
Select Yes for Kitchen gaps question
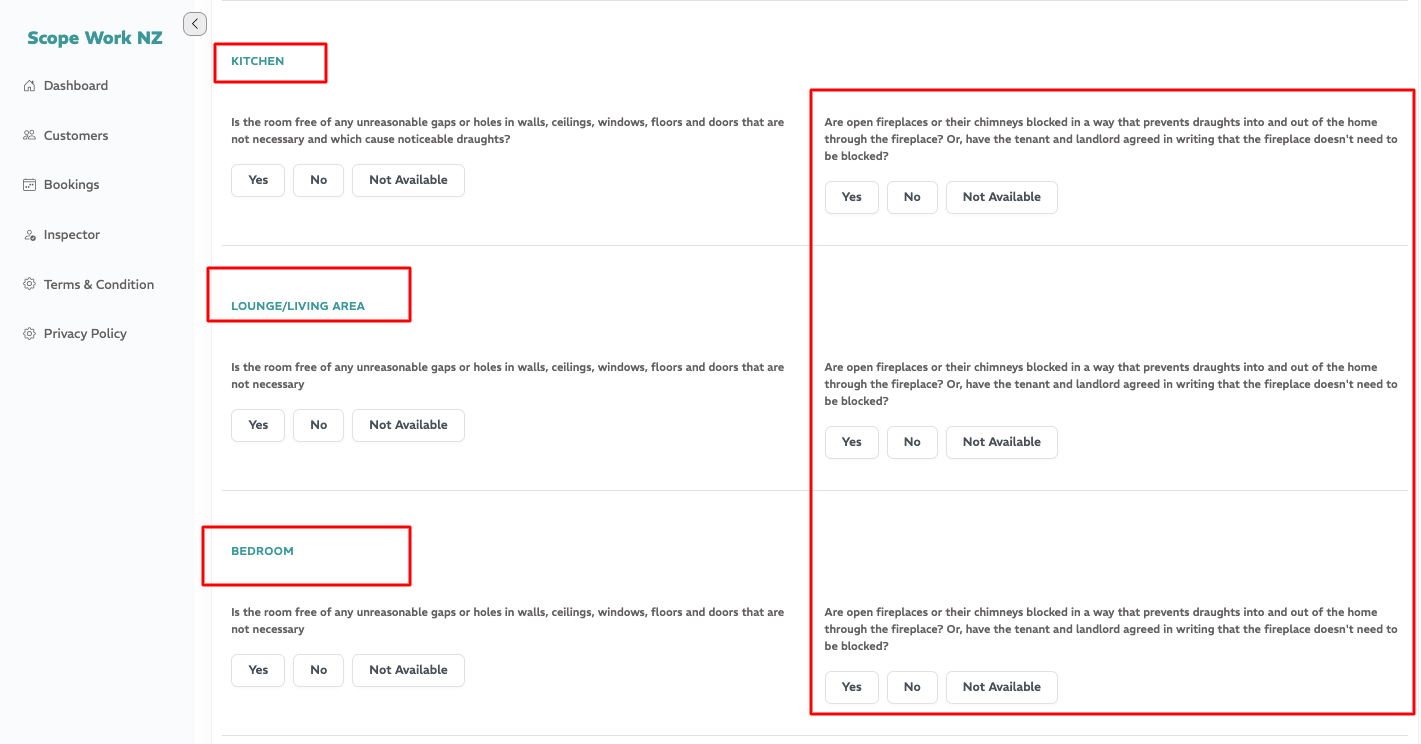[258, 180]
